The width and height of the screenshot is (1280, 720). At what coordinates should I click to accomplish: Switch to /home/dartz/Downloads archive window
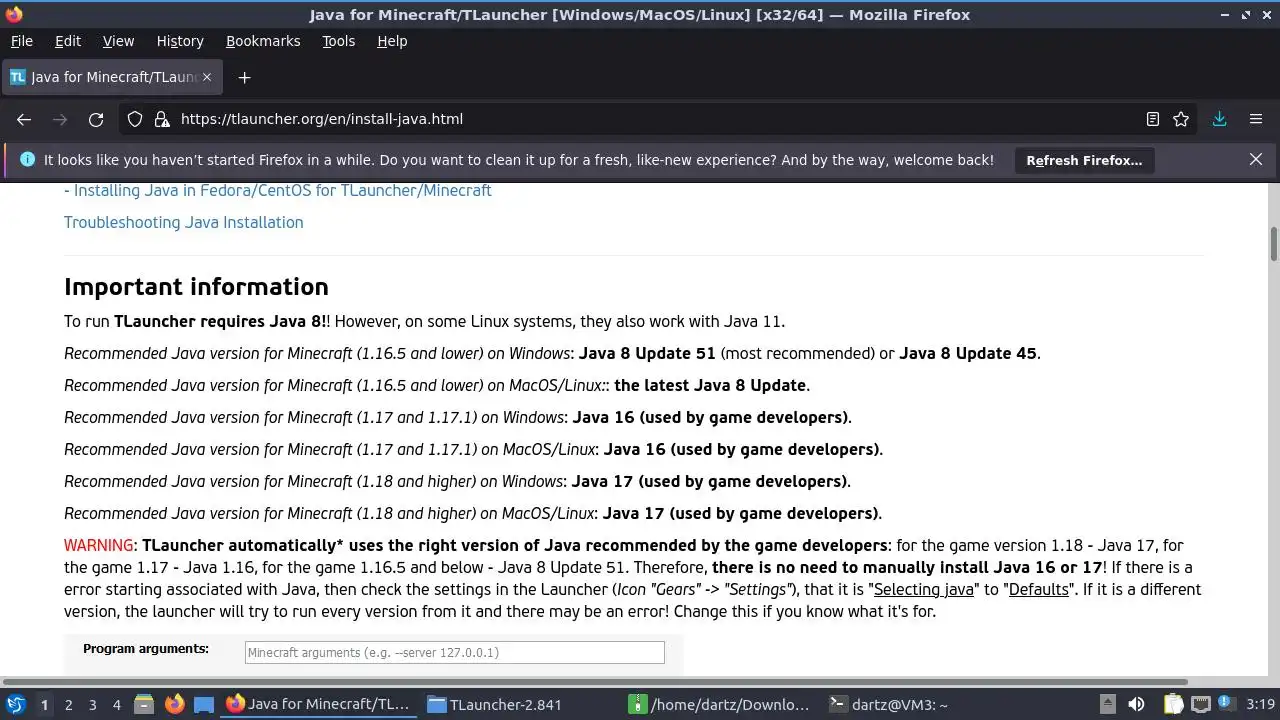(720, 704)
